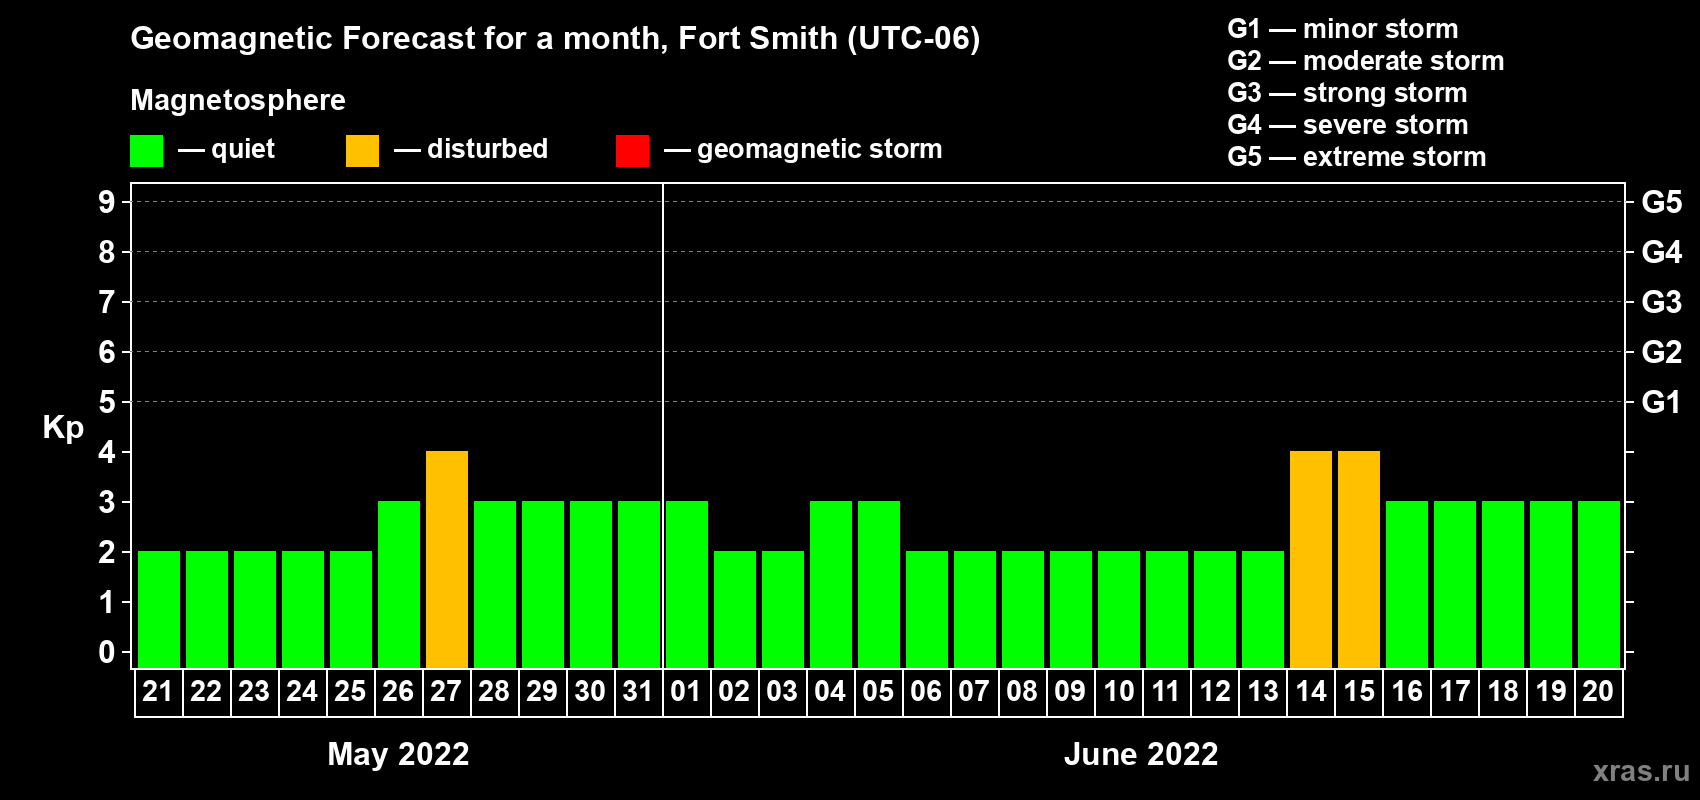Click the green quiet legend swatch

click(146, 151)
